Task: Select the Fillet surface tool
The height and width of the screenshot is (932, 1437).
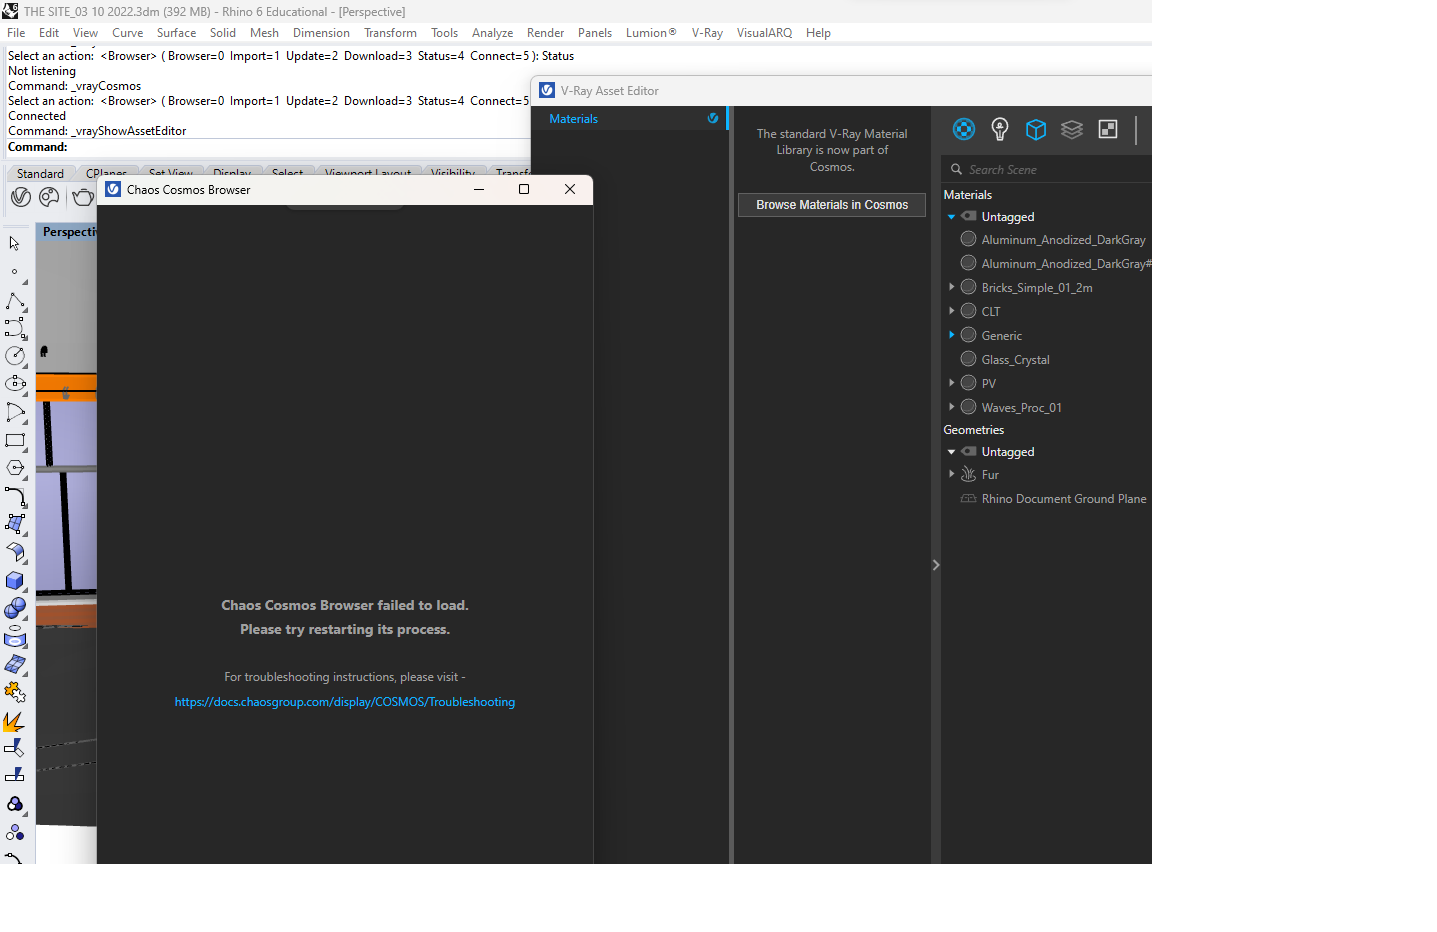Action: [x=15, y=552]
